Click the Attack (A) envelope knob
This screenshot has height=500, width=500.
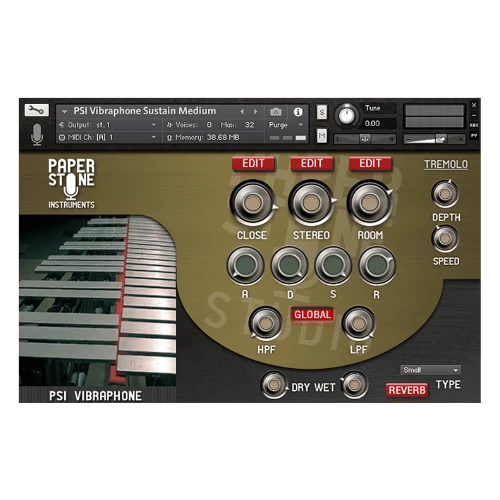click(x=246, y=266)
